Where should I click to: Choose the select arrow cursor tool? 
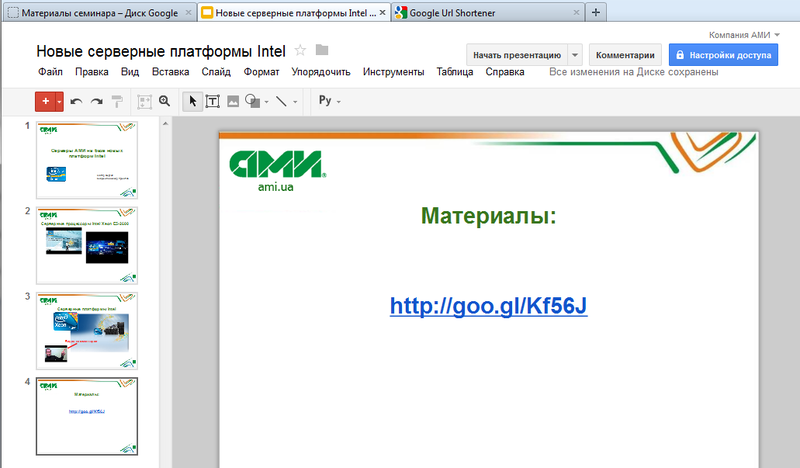[x=192, y=102]
